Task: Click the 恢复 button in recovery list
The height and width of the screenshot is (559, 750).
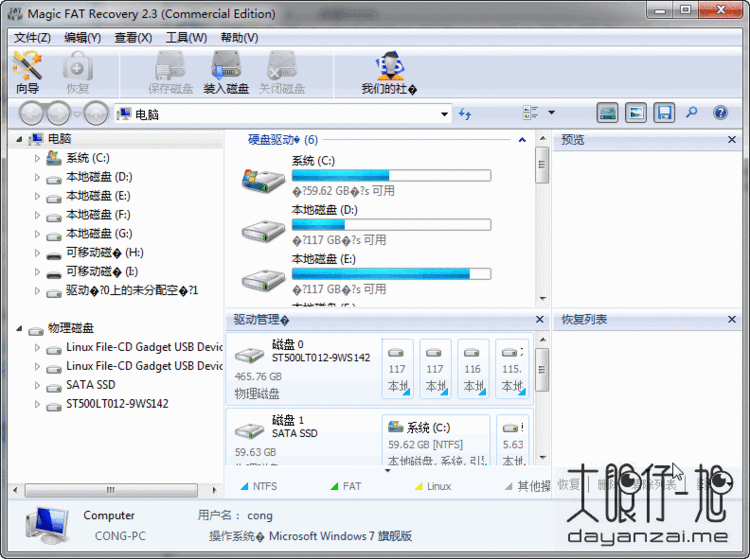Action: pyautogui.click(x=569, y=485)
